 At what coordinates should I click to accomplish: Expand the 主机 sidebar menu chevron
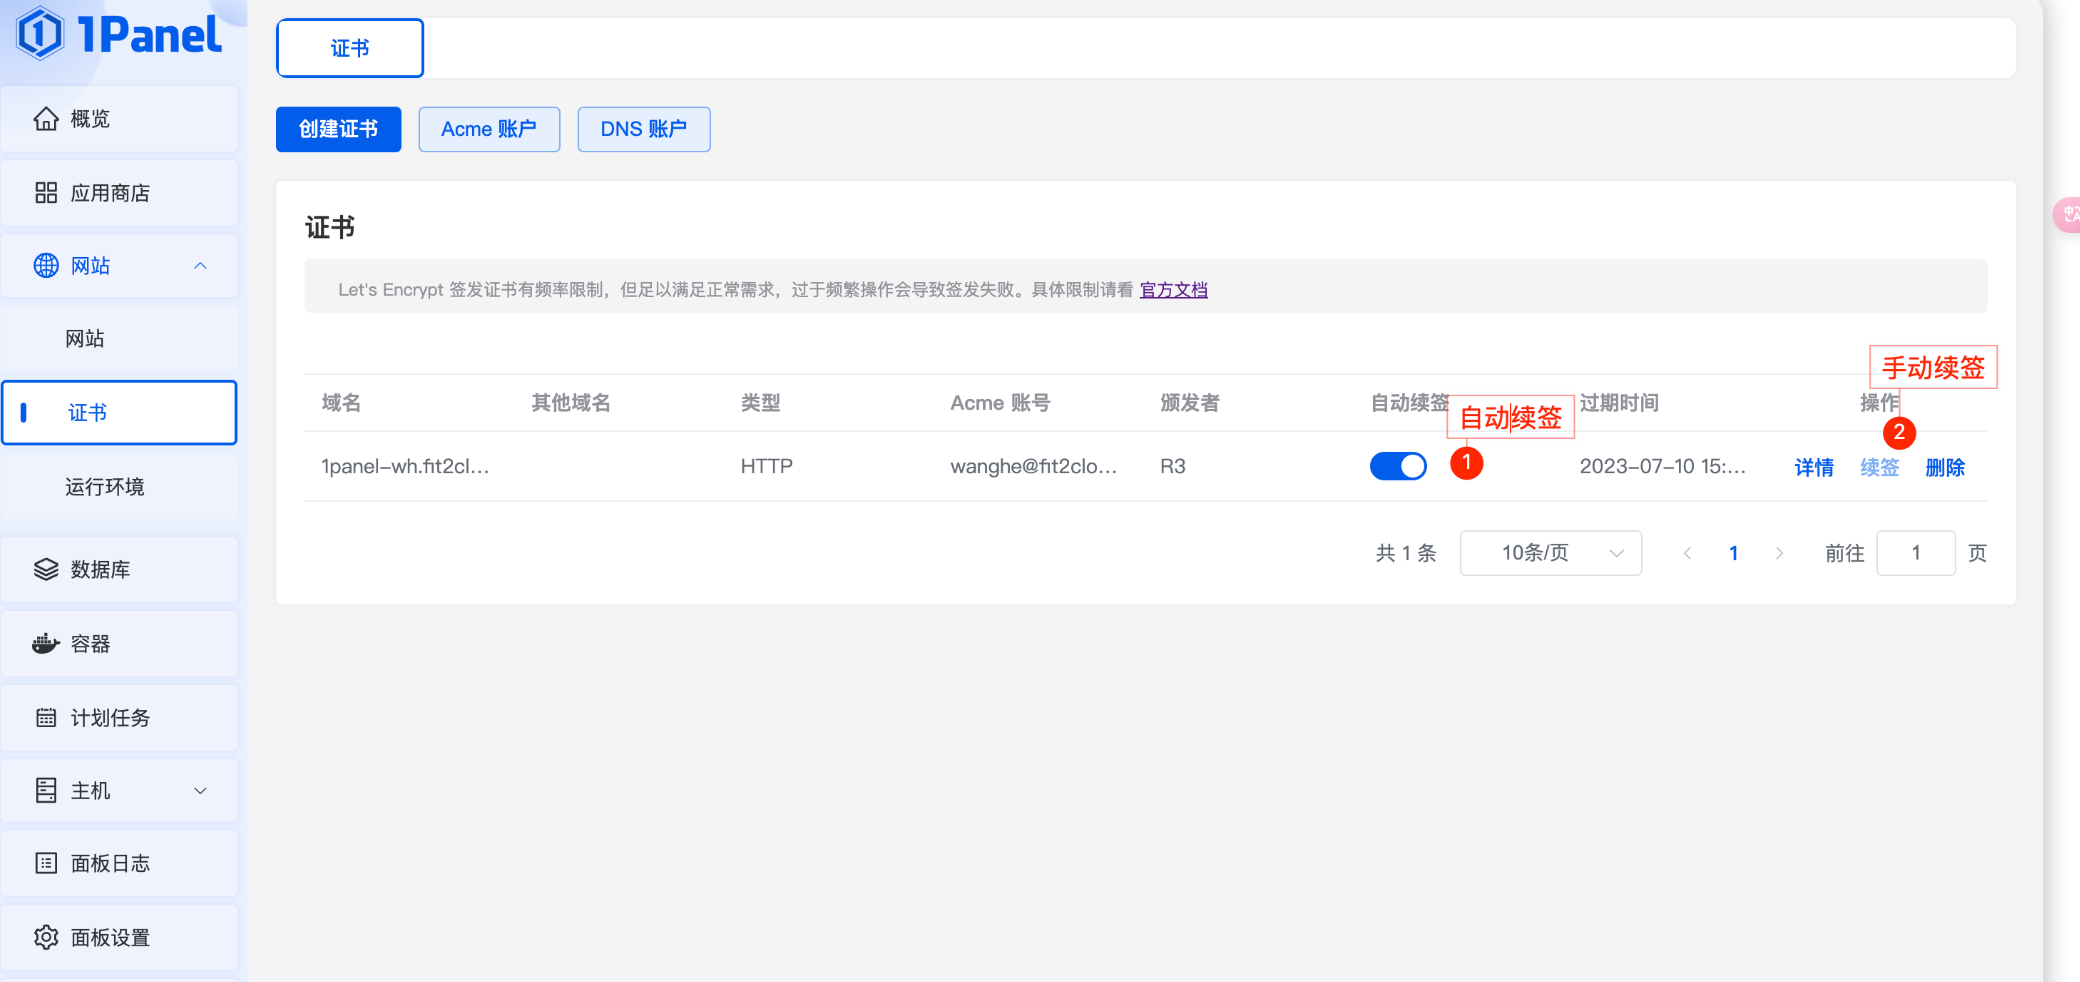[x=200, y=791]
